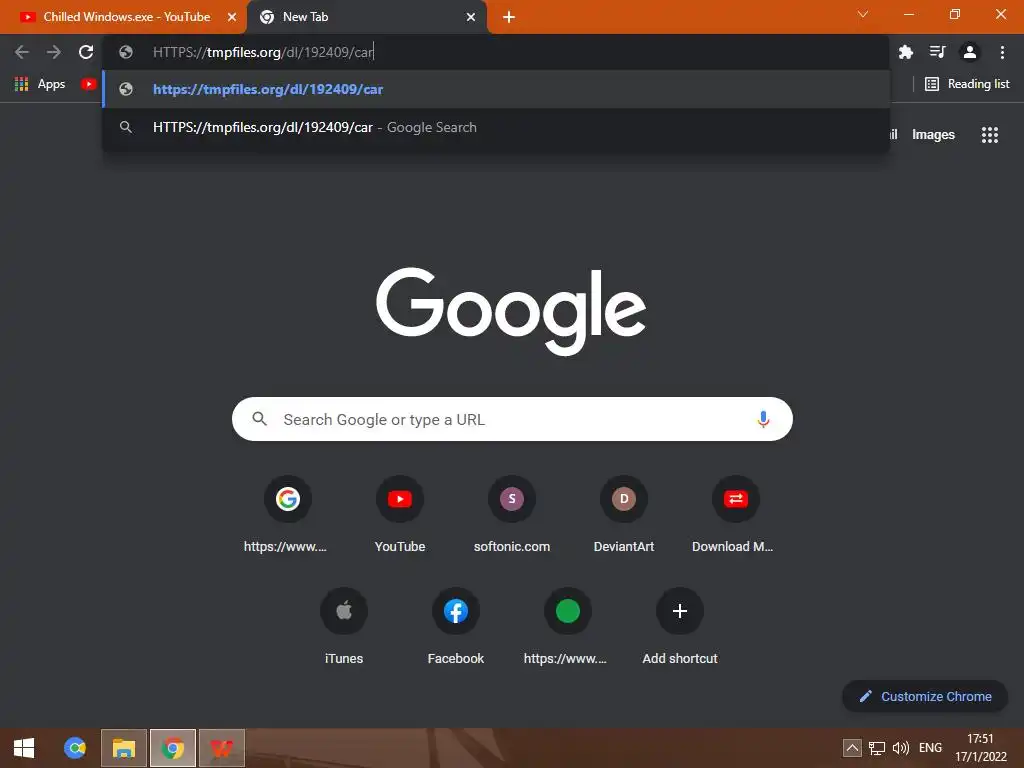Open the Google apps grid
Viewport: 1024px width, 768px height.
[x=989, y=135]
